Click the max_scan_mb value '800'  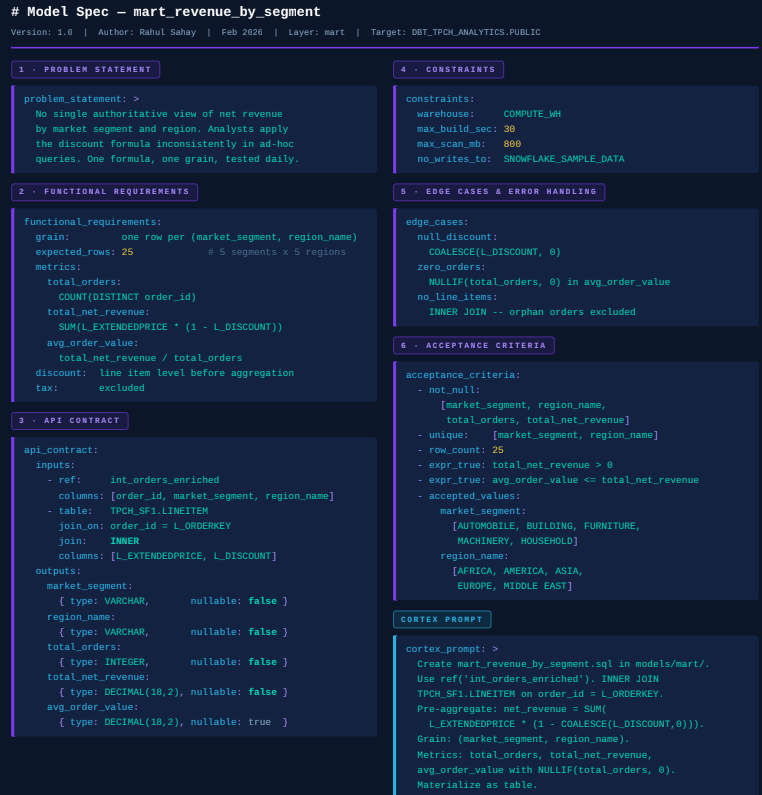click(512, 144)
